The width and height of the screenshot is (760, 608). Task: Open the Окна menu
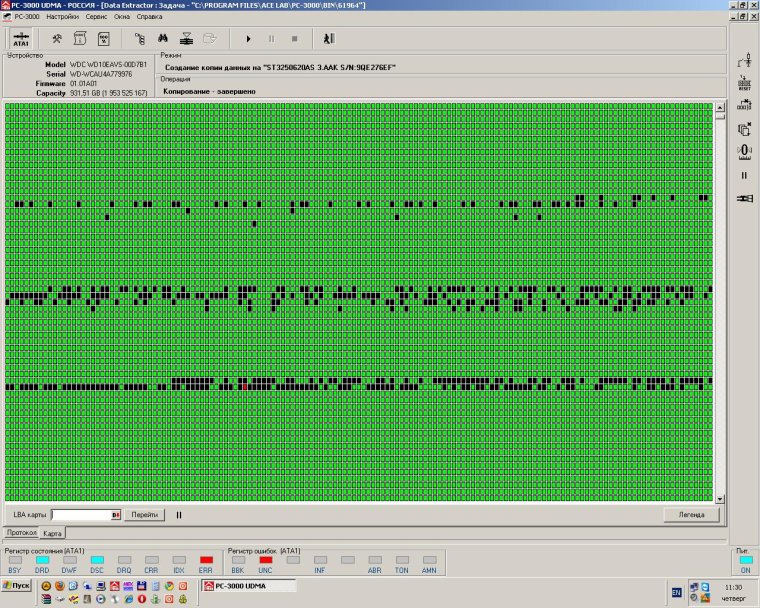point(122,16)
